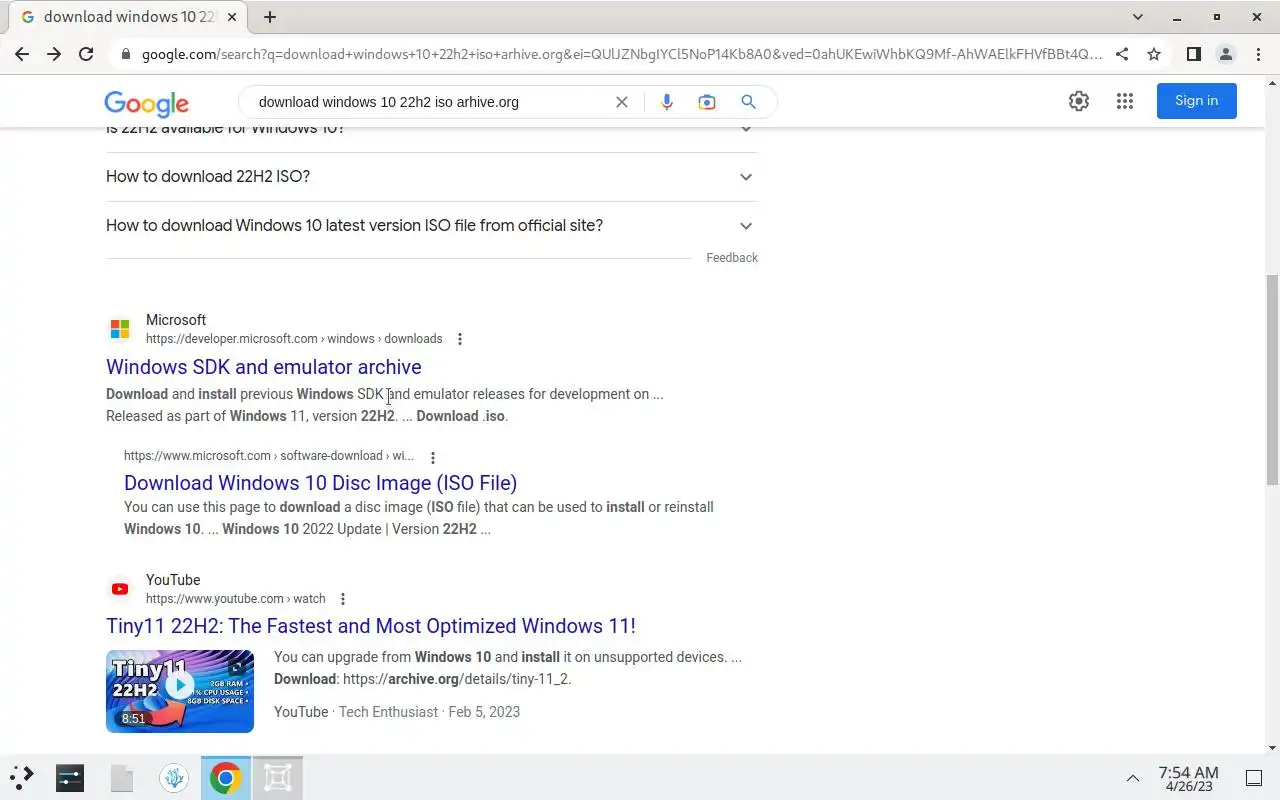Image resolution: width=1280 pixels, height=800 pixels.
Task: Click the YouTube result favicon
Action: [x=120, y=589]
